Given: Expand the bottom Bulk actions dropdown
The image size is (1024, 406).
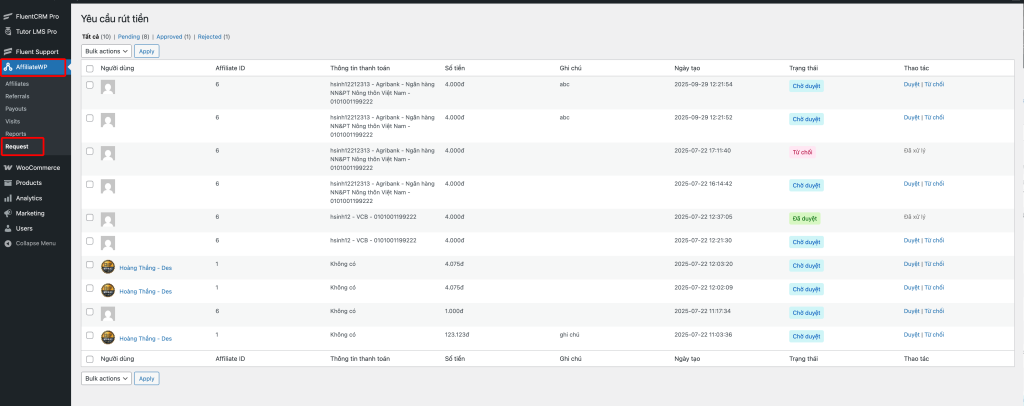Looking at the screenshot, I should (x=106, y=378).
